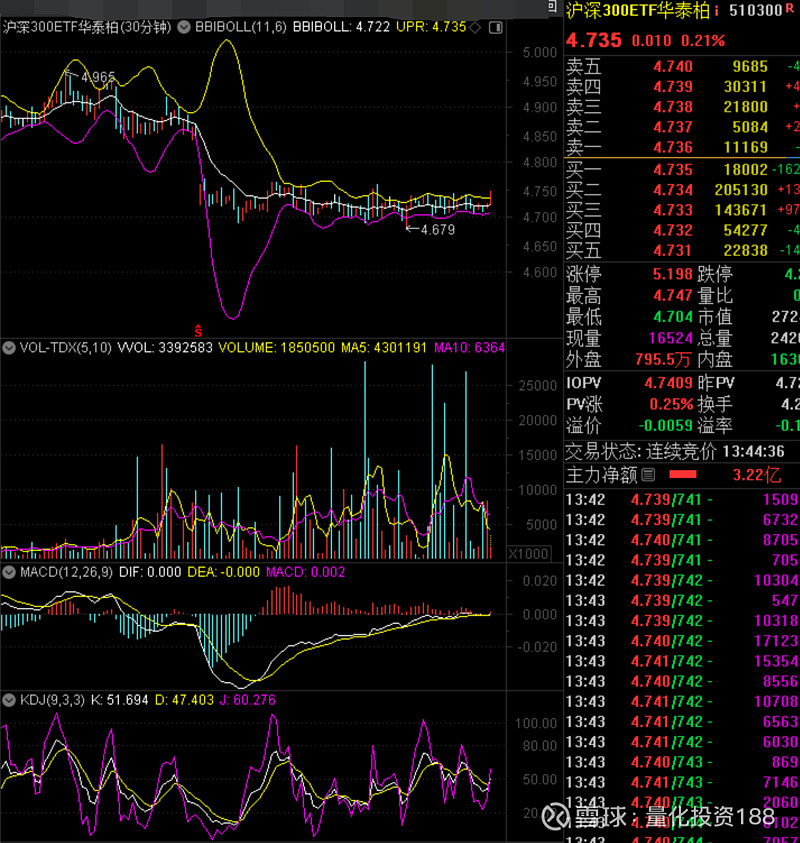The image size is (800, 843).
Task: Click the 现量 value 16524
Action: tap(670, 338)
